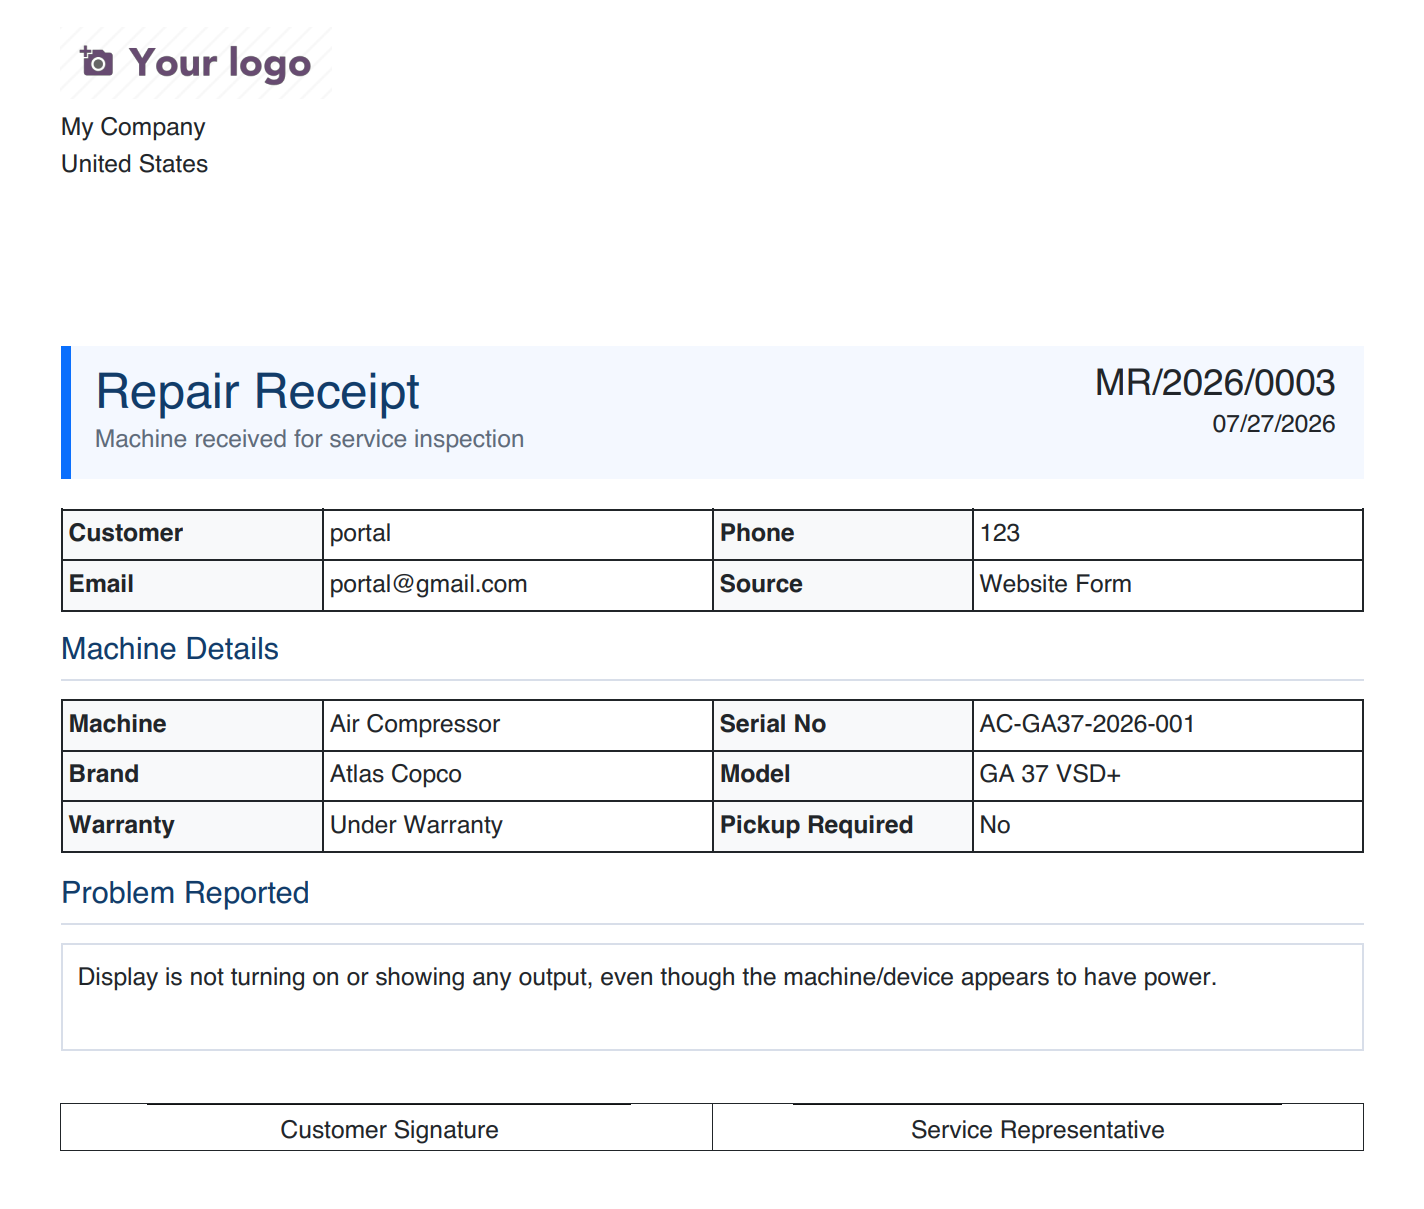The image size is (1424, 1209).
Task: Click the receipt number MR/2026/0003
Action: [1215, 383]
